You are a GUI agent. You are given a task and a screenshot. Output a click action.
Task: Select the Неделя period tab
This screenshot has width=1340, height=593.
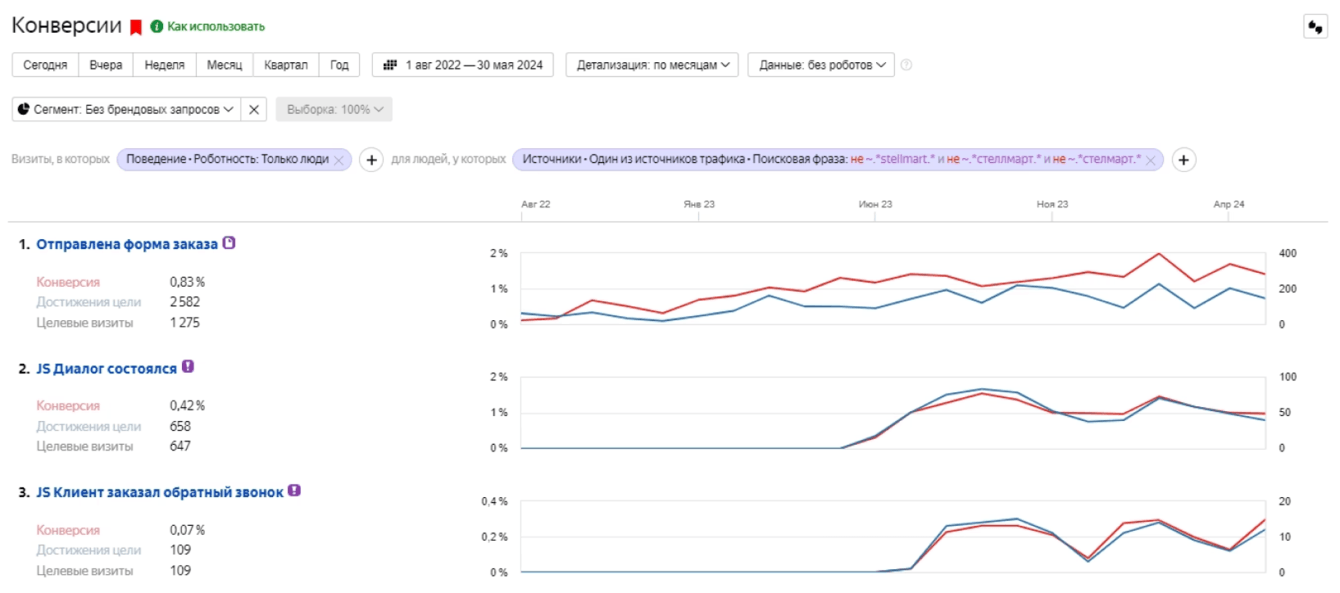pos(164,65)
